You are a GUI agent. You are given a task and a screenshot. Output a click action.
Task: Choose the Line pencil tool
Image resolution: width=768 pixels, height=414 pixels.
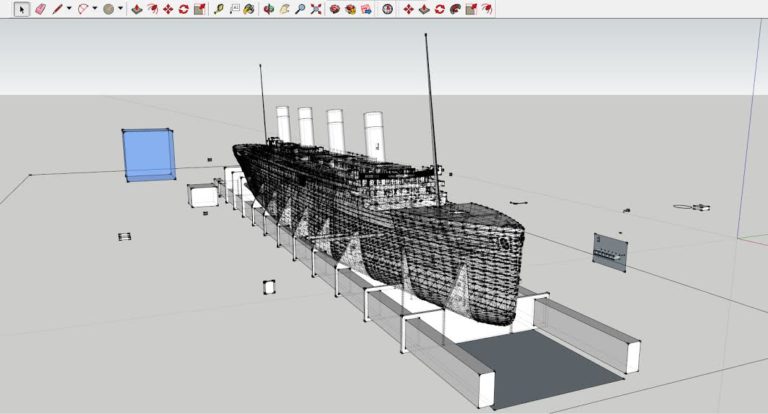pyautogui.click(x=57, y=9)
